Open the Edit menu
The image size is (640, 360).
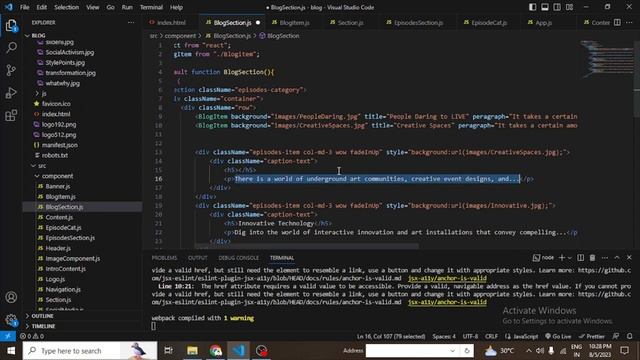(42, 7)
